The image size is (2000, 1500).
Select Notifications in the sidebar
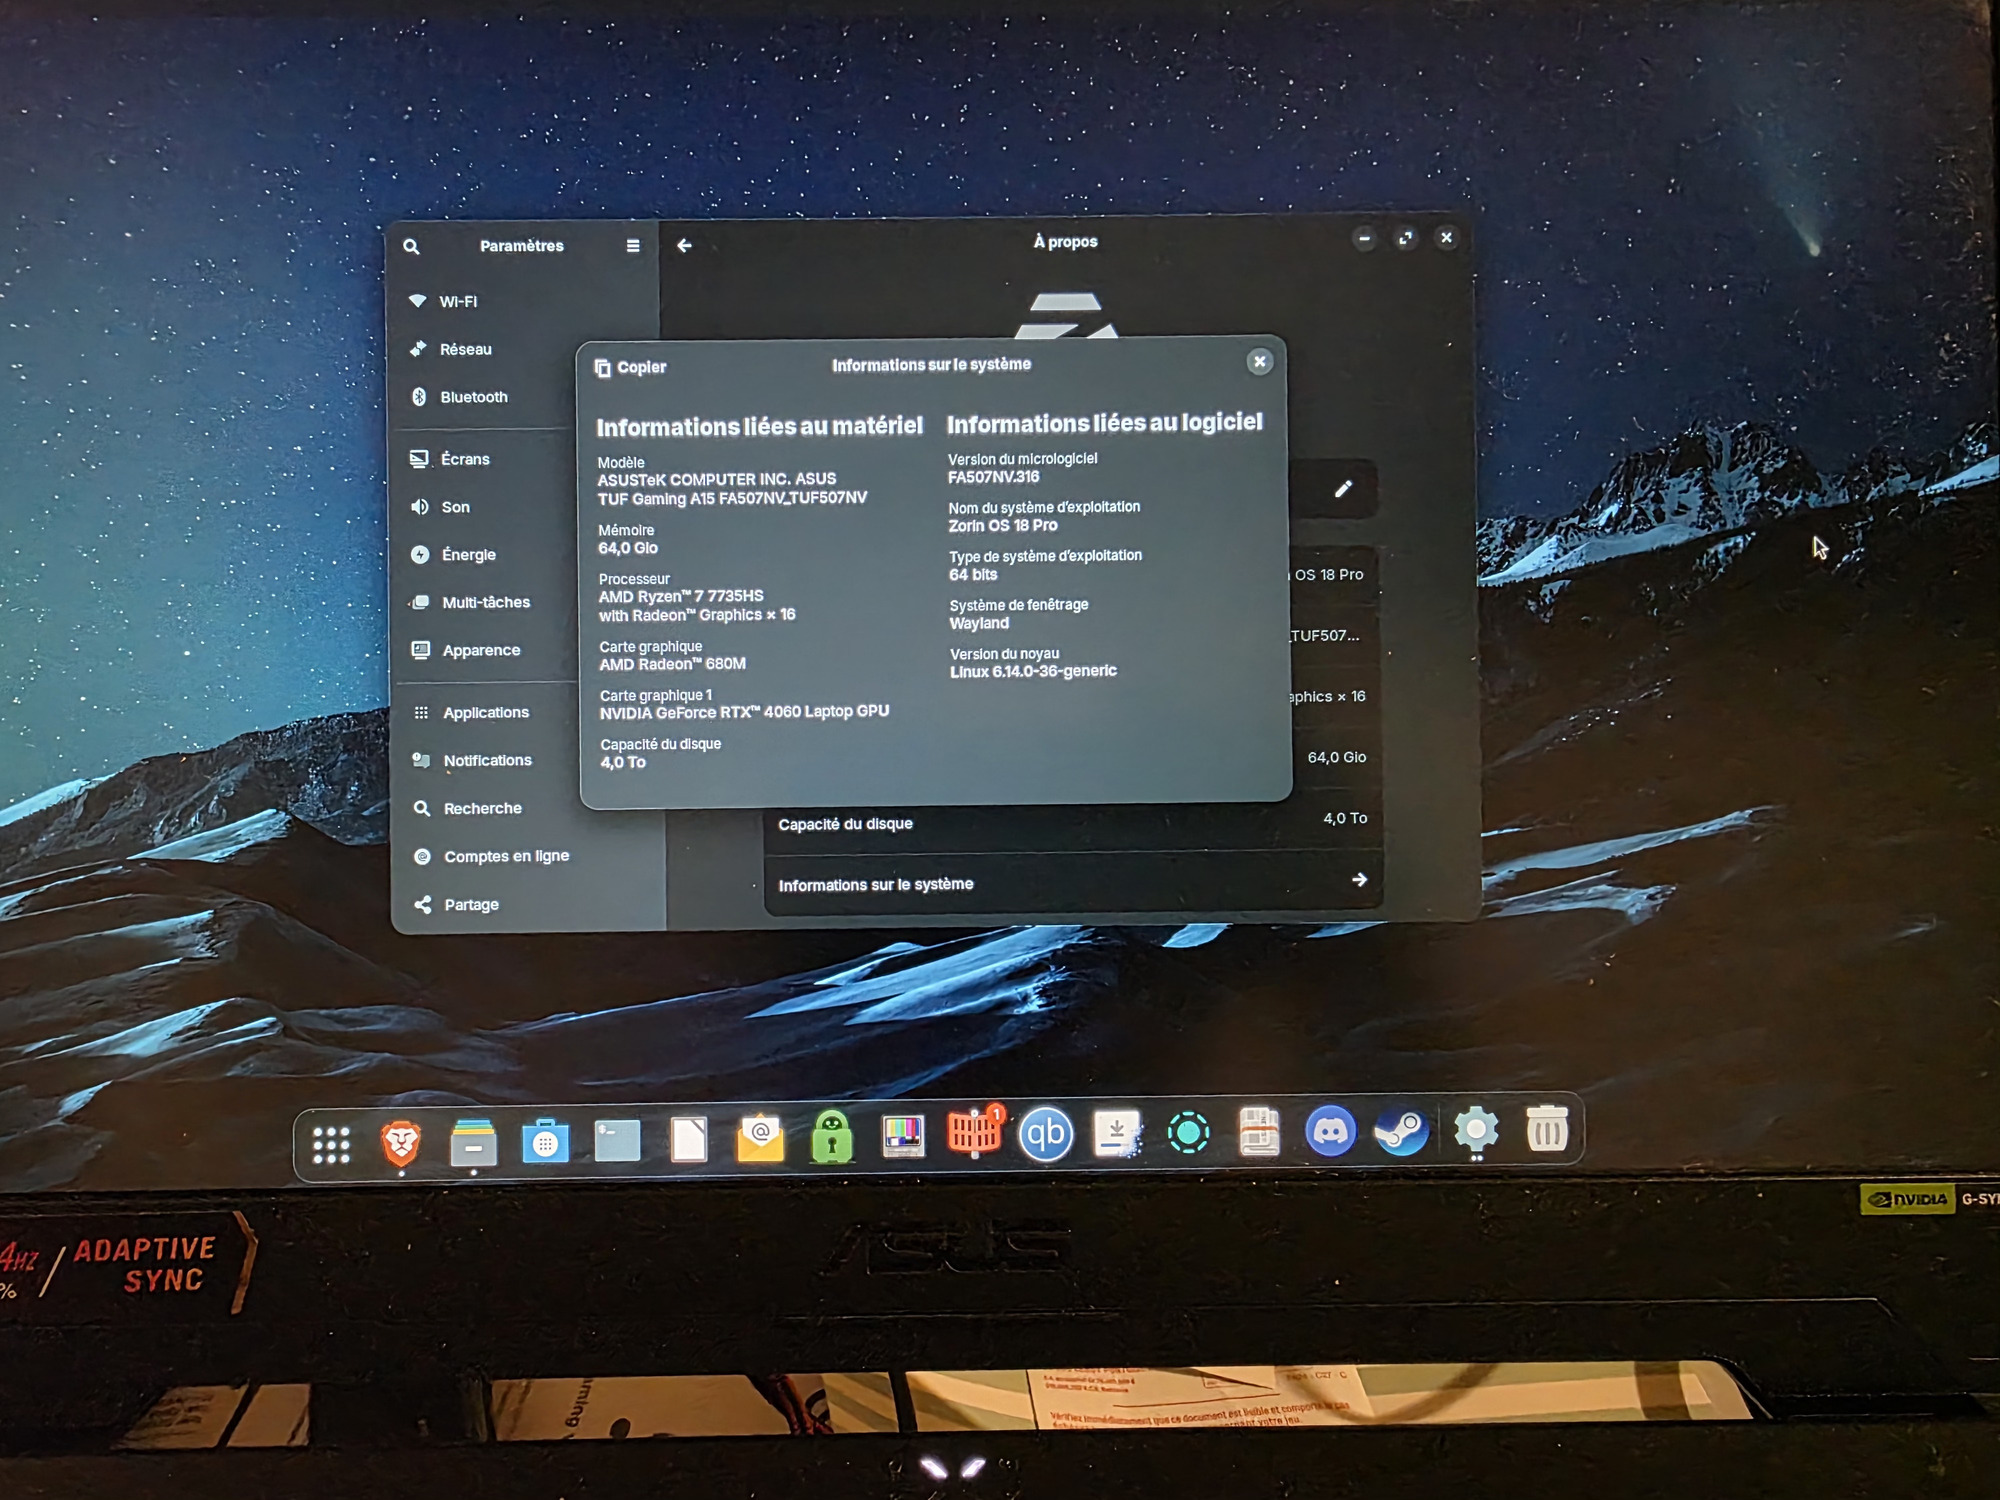[487, 761]
